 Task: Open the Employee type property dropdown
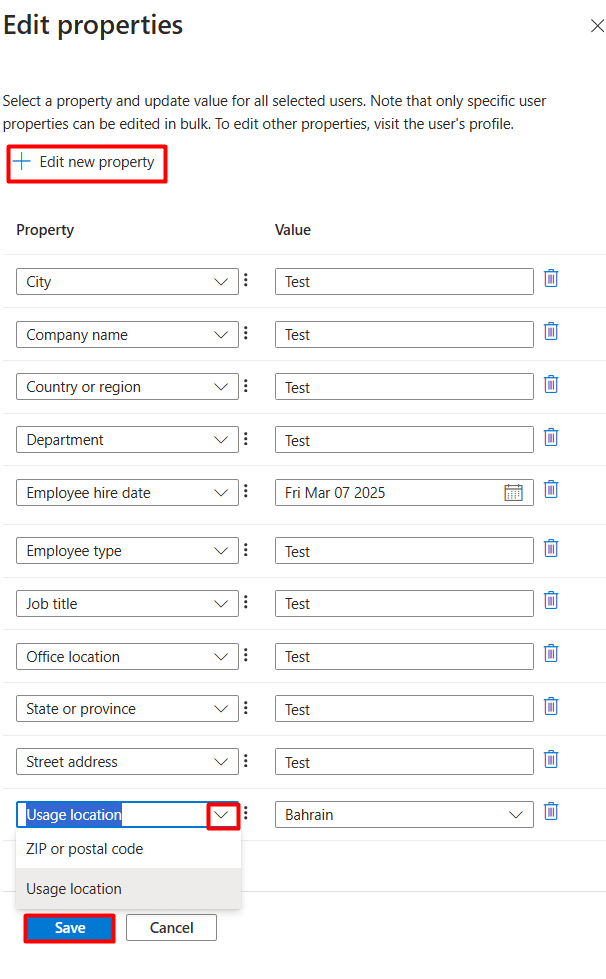coord(222,551)
